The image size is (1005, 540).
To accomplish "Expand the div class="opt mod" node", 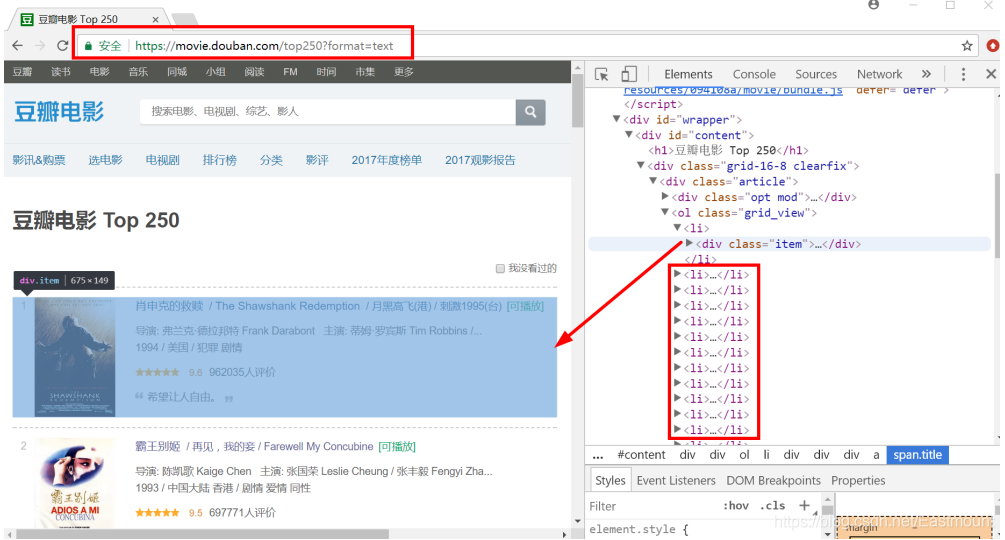I will click(665, 196).
